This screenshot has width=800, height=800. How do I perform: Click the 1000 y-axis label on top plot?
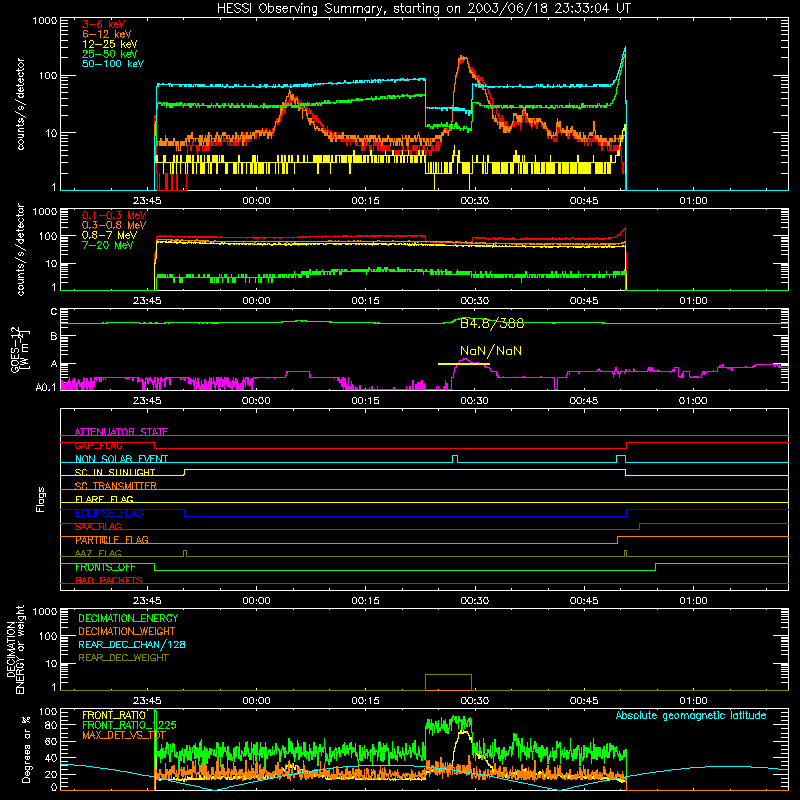coord(45,21)
